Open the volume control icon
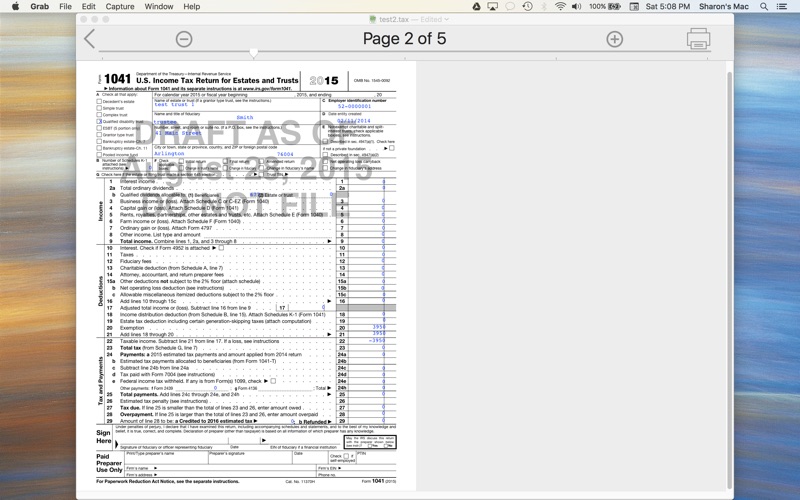 577,6
